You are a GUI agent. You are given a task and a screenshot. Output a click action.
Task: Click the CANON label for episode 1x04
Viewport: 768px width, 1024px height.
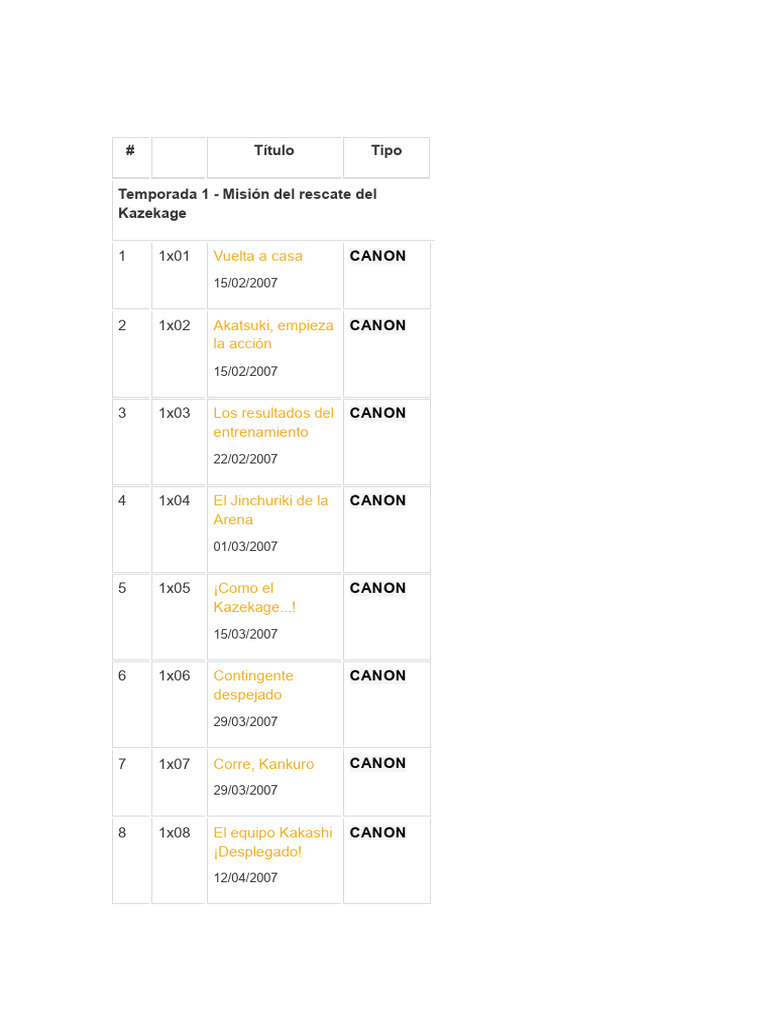pyautogui.click(x=378, y=501)
